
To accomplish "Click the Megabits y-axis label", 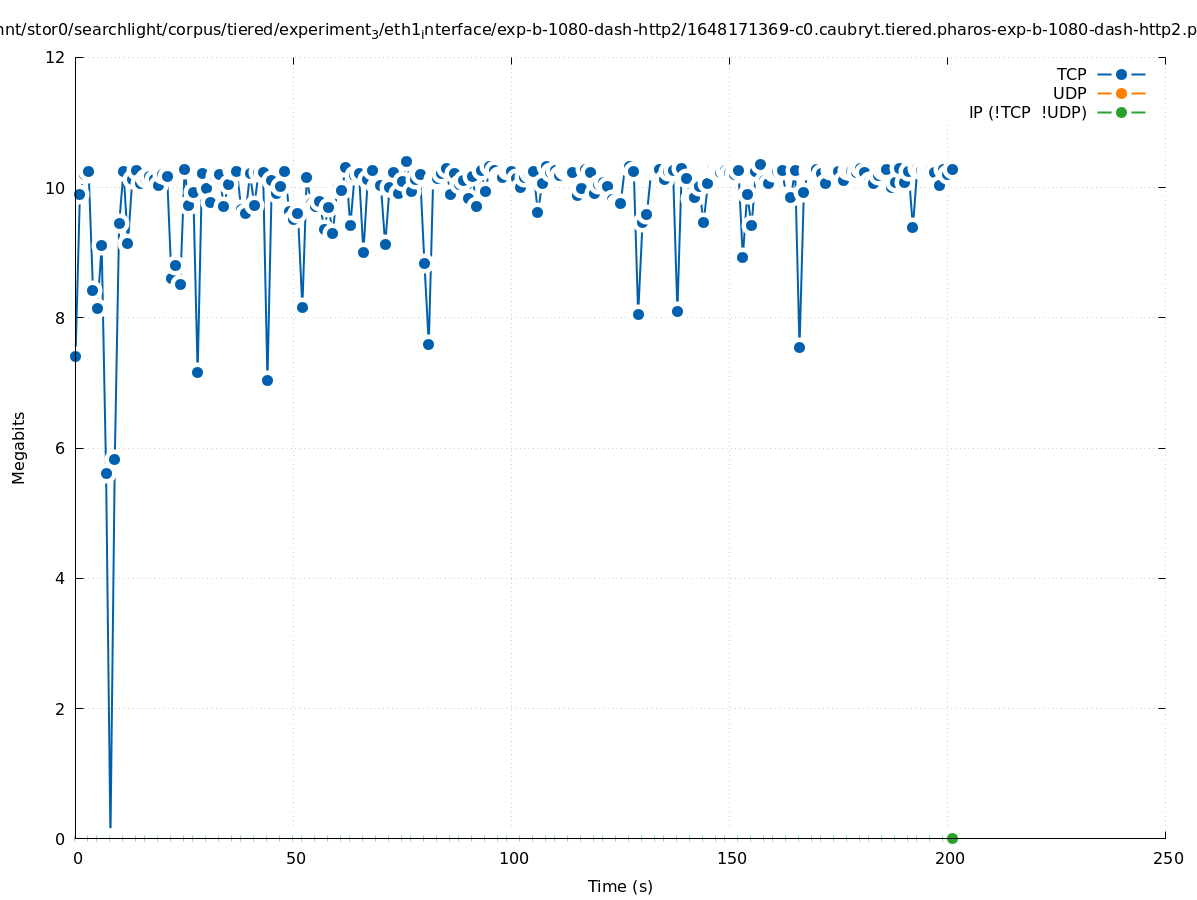I will click(19, 447).
